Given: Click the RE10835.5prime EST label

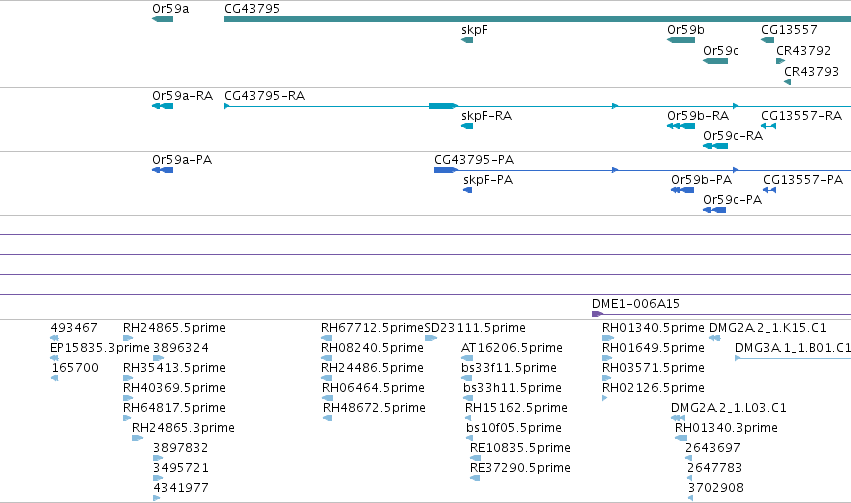Looking at the screenshot, I should coord(520,448).
